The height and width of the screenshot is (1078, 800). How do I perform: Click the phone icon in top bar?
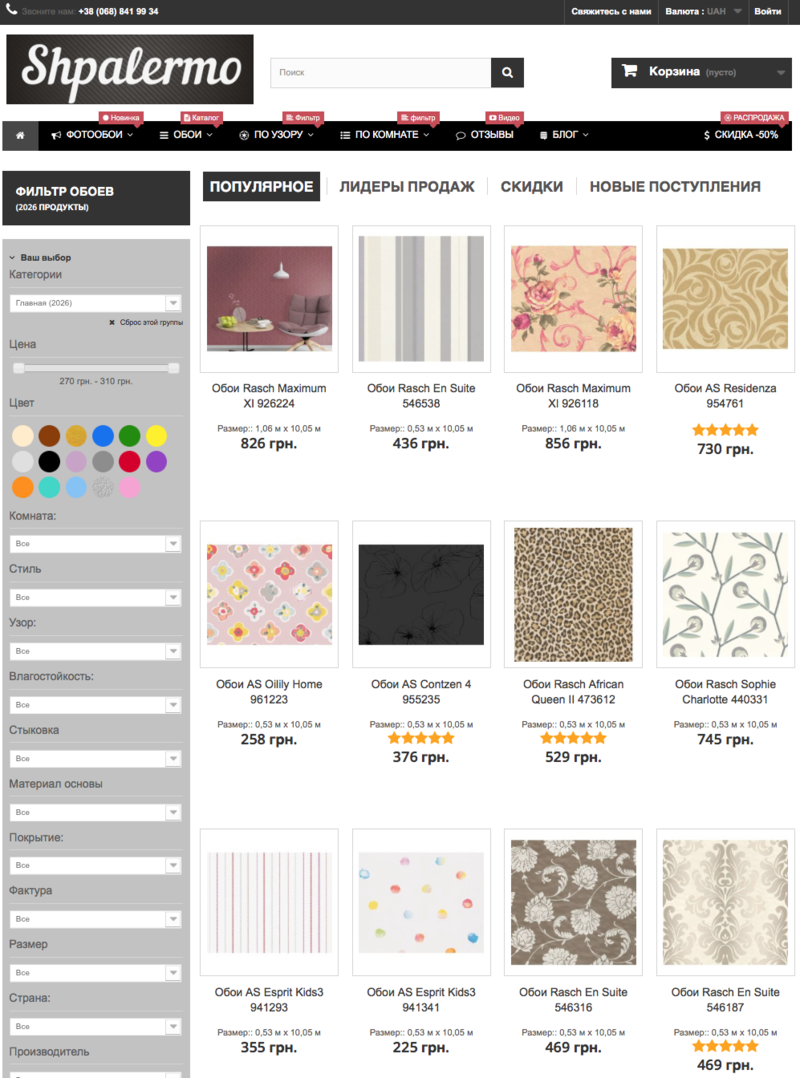click(x=10, y=12)
